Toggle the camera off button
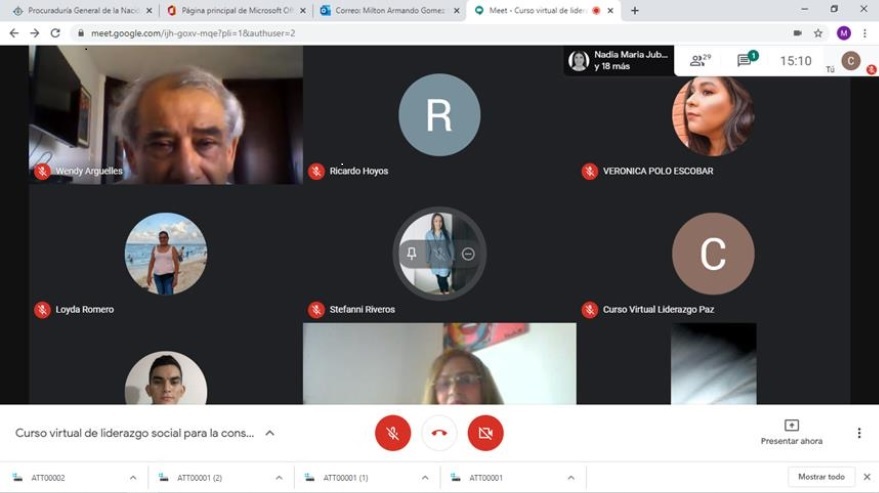Image resolution: width=879 pixels, height=493 pixels. tap(486, 433)
